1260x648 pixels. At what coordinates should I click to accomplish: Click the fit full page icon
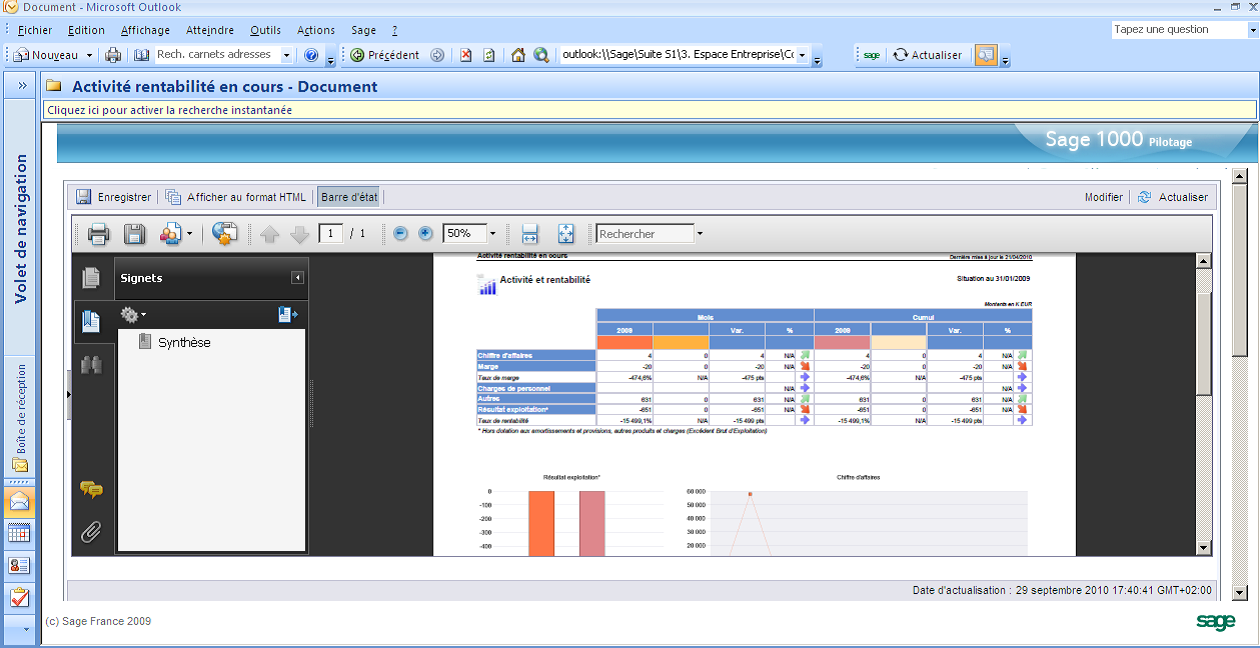[x=566, y=234]
